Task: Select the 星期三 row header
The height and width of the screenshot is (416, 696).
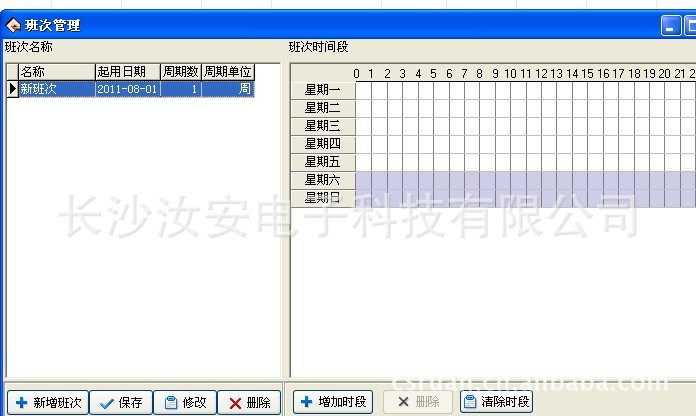Action: tap(323, 126)
